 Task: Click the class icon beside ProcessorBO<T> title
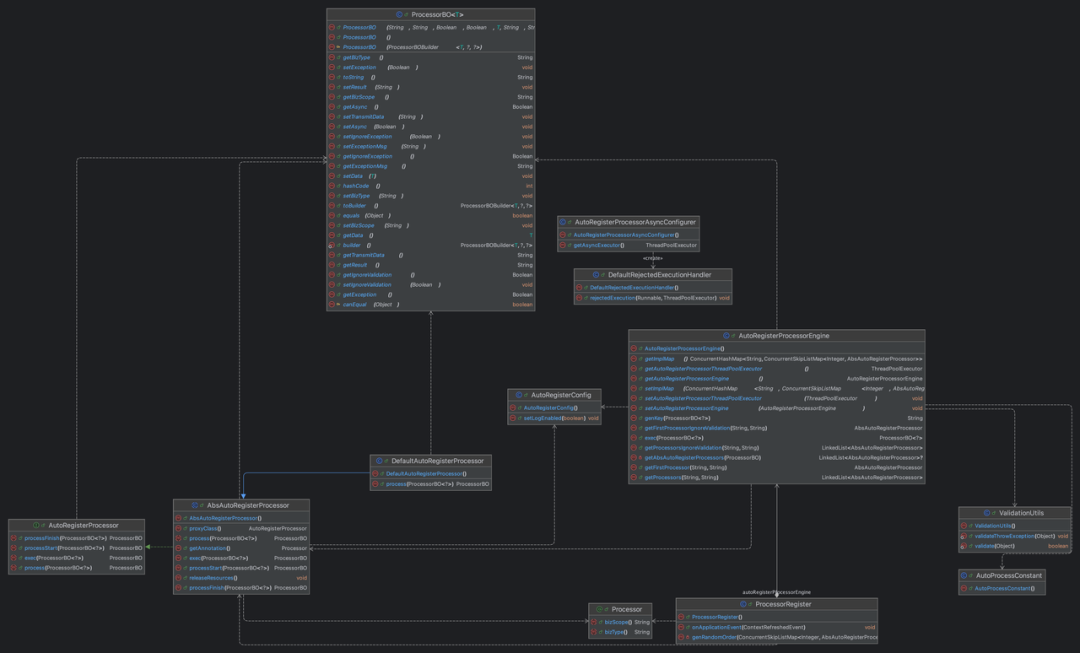click(x=399, y=14)
